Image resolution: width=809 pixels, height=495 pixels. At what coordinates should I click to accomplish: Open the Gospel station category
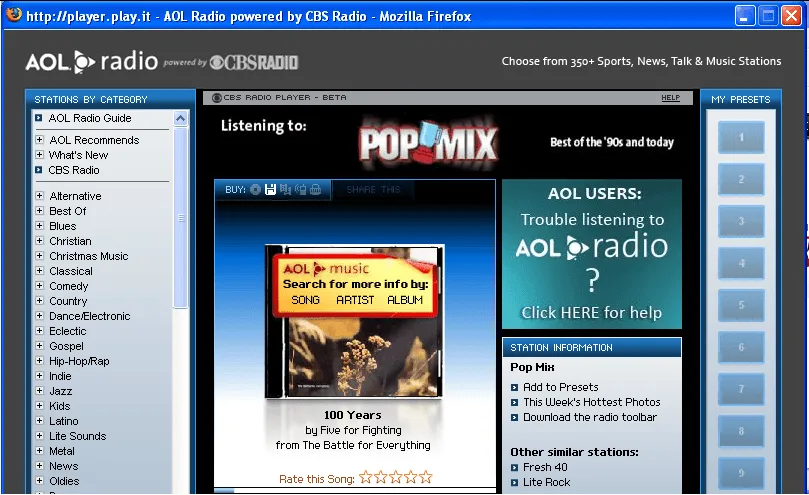pyautogui.click(x=67, y=346)
